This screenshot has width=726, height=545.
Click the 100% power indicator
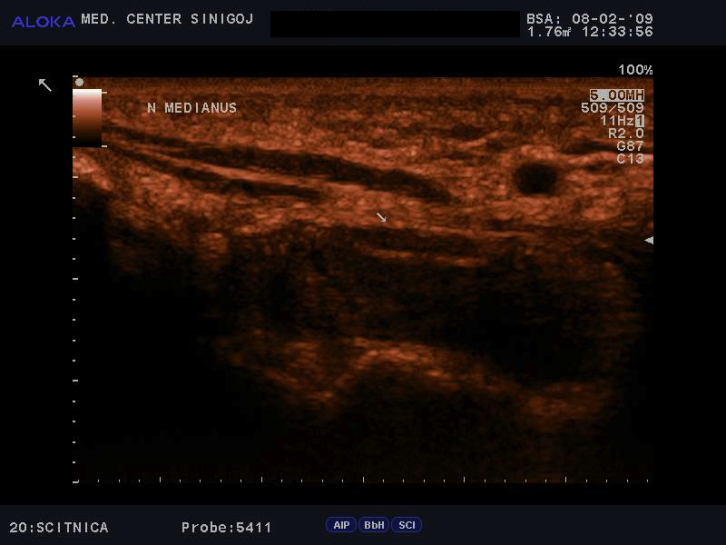click(635, 70)
